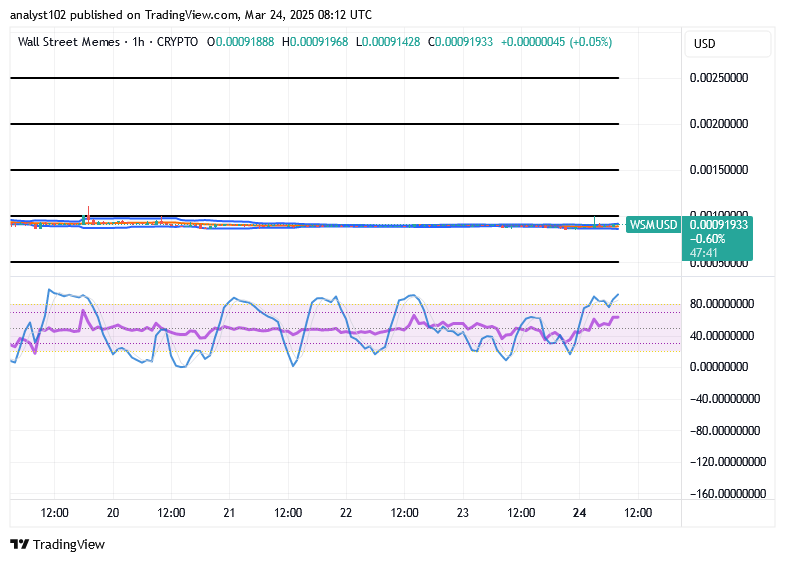Image resolution: width=785 pixels, height=562 pixels.
Task: Click the red spike candle near March 19
Action: [89, 214]
